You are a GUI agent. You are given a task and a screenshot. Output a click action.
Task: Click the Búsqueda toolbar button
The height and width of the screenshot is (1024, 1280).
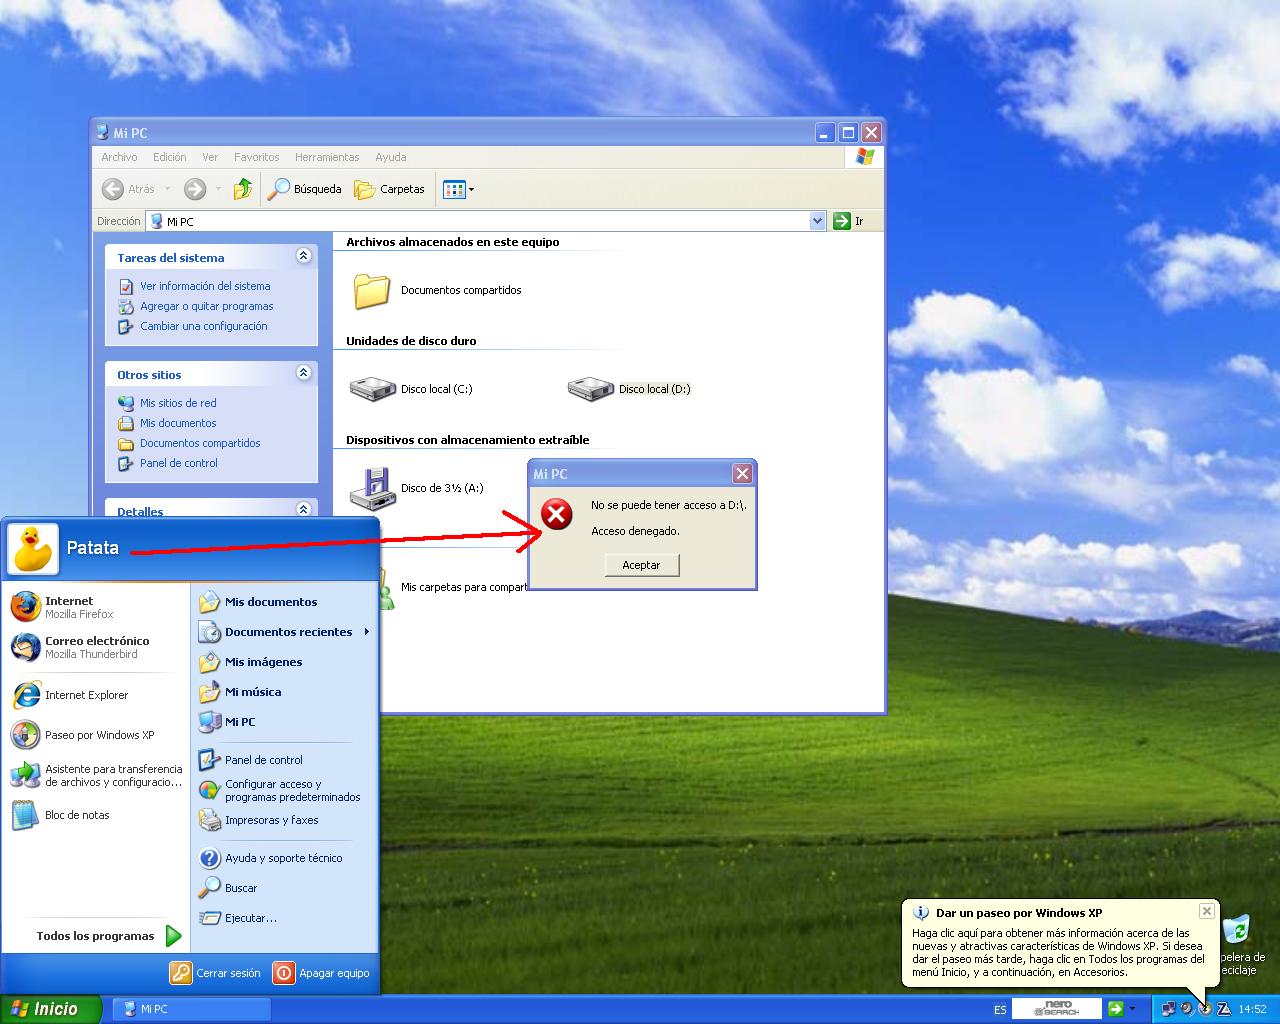coord(305,188)
